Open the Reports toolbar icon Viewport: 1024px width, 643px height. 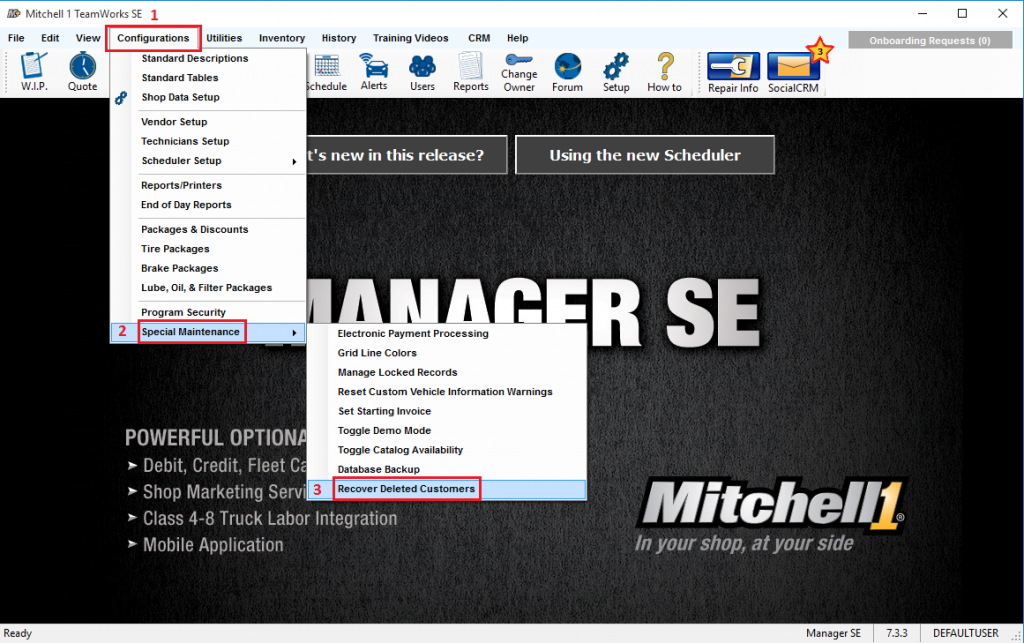(470, 72)
